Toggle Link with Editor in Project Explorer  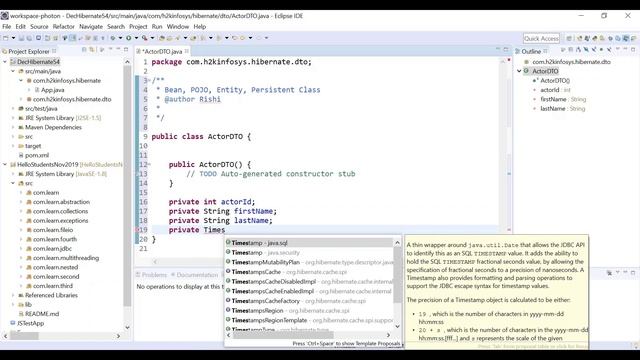coord(92,49)
